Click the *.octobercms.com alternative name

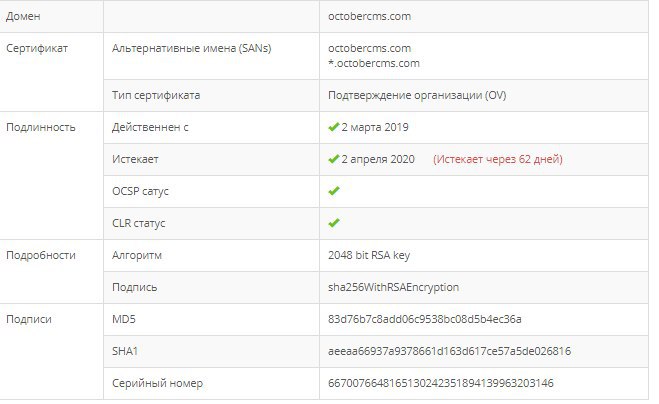click(x=374, y=63)
